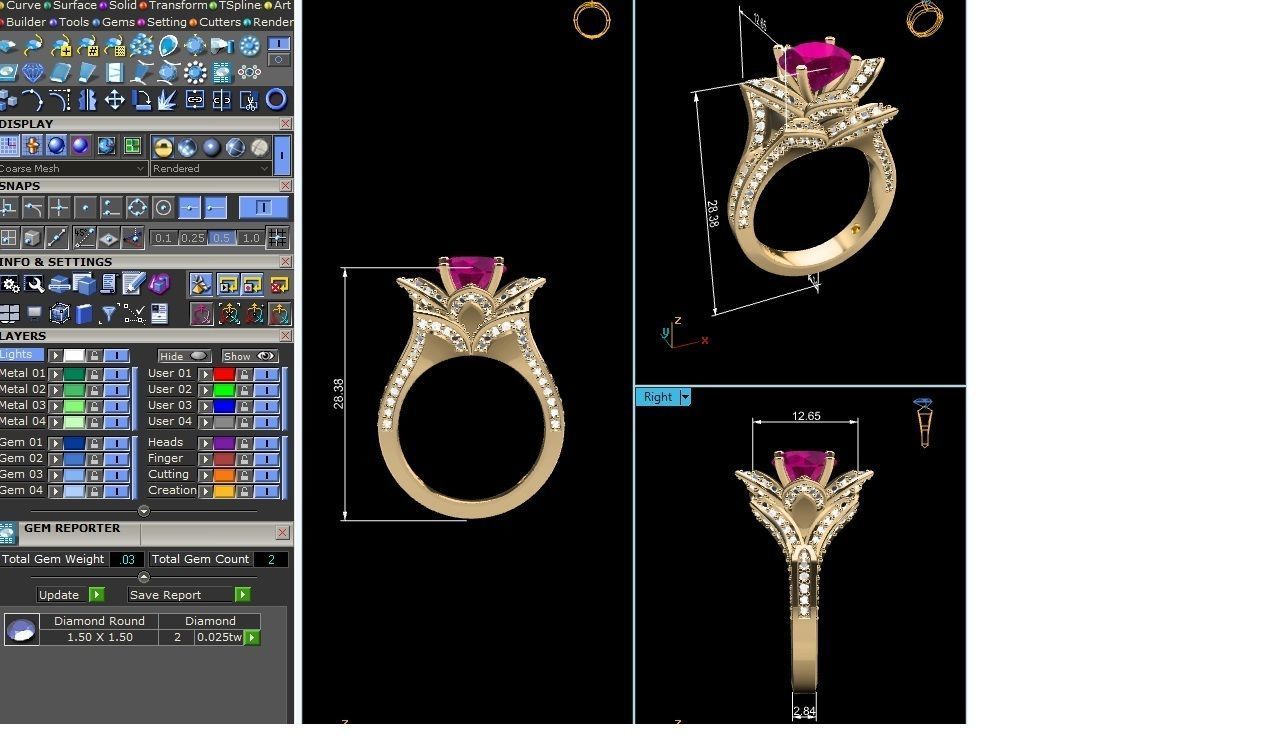Select the Fillet corner curve tool
Image resolution: width=1274 pixels, height=753 pixels.
[x=60, y=99]
